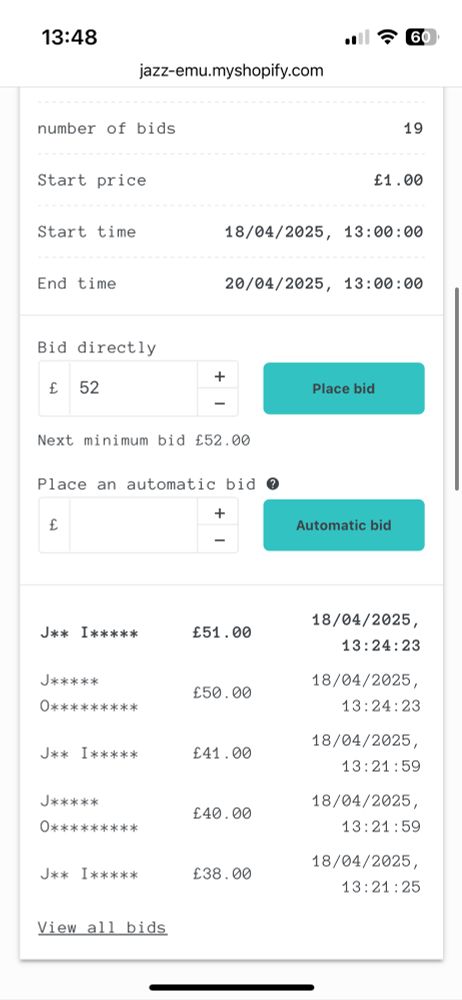Select the £50.00 bid entry
The image size is (462, 1000).
pos(230,693)
